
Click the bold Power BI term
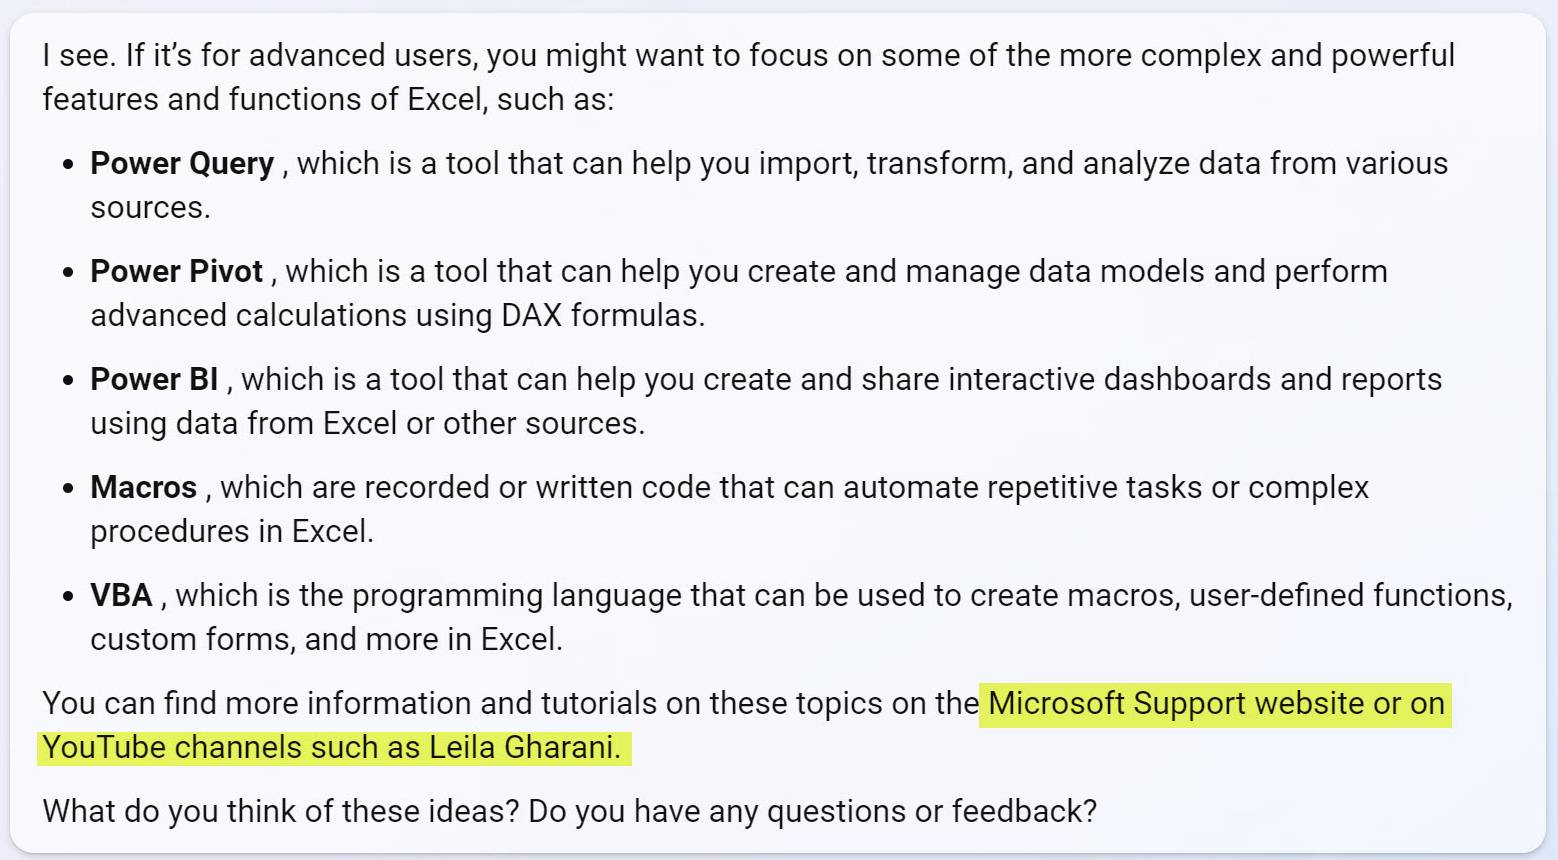pos(154,379)
